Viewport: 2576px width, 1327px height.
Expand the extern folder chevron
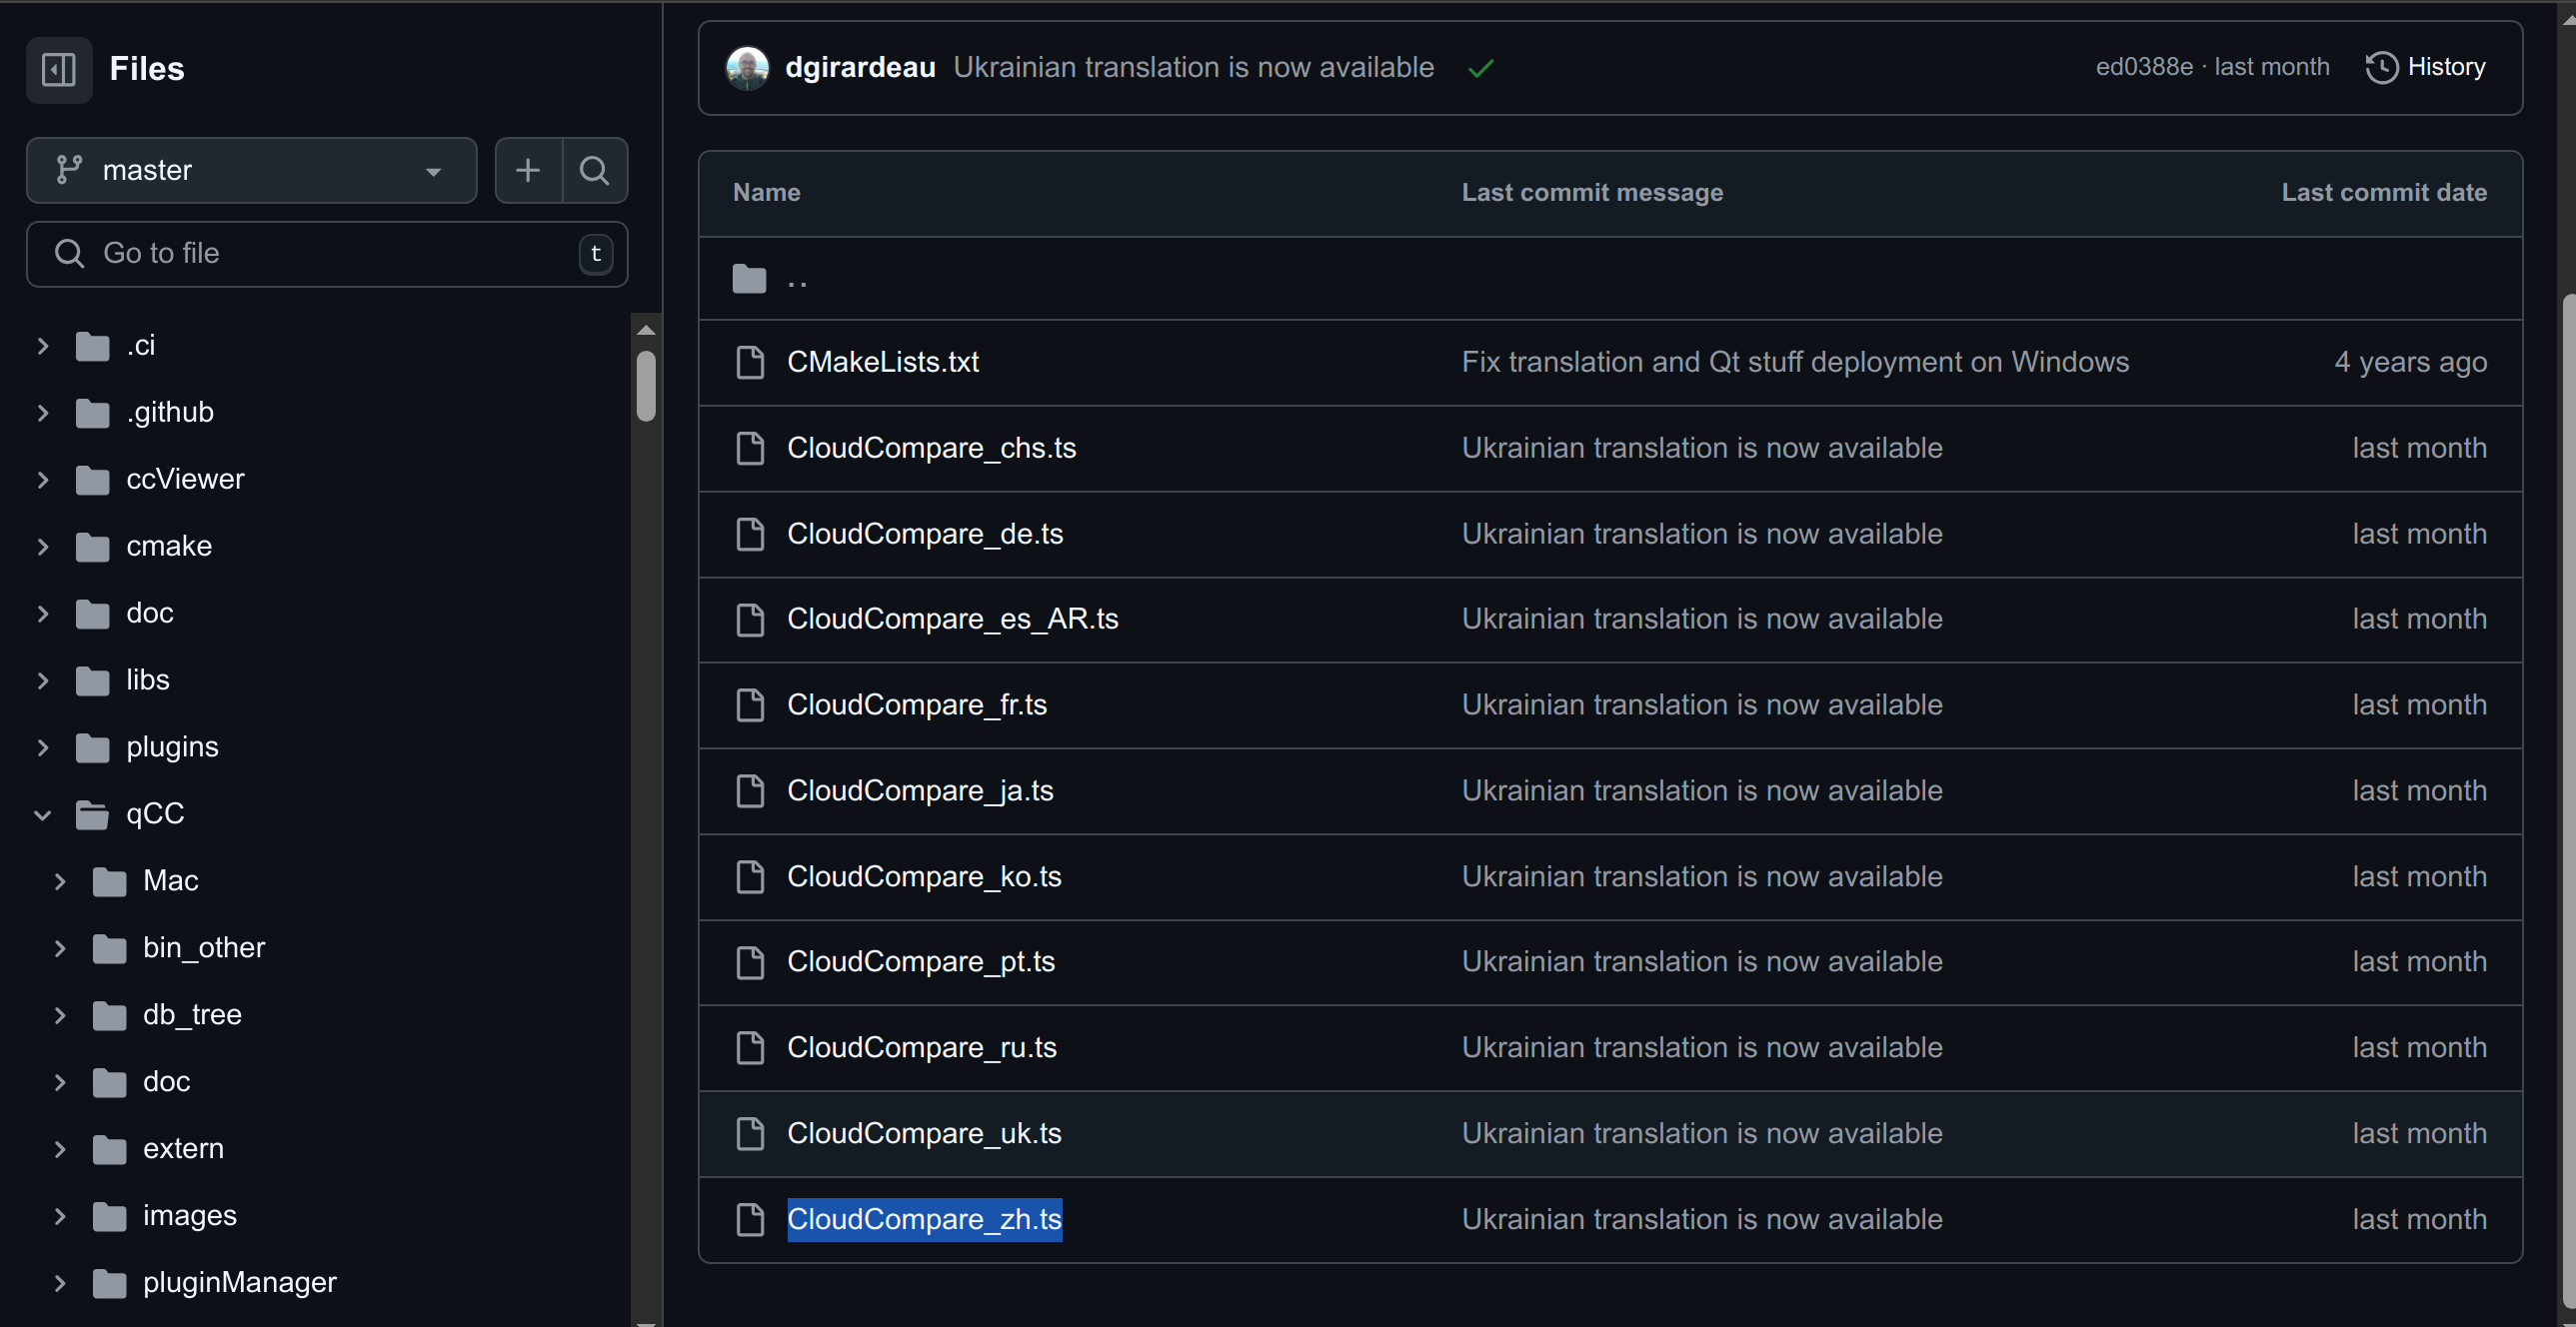pos(59,1150)
